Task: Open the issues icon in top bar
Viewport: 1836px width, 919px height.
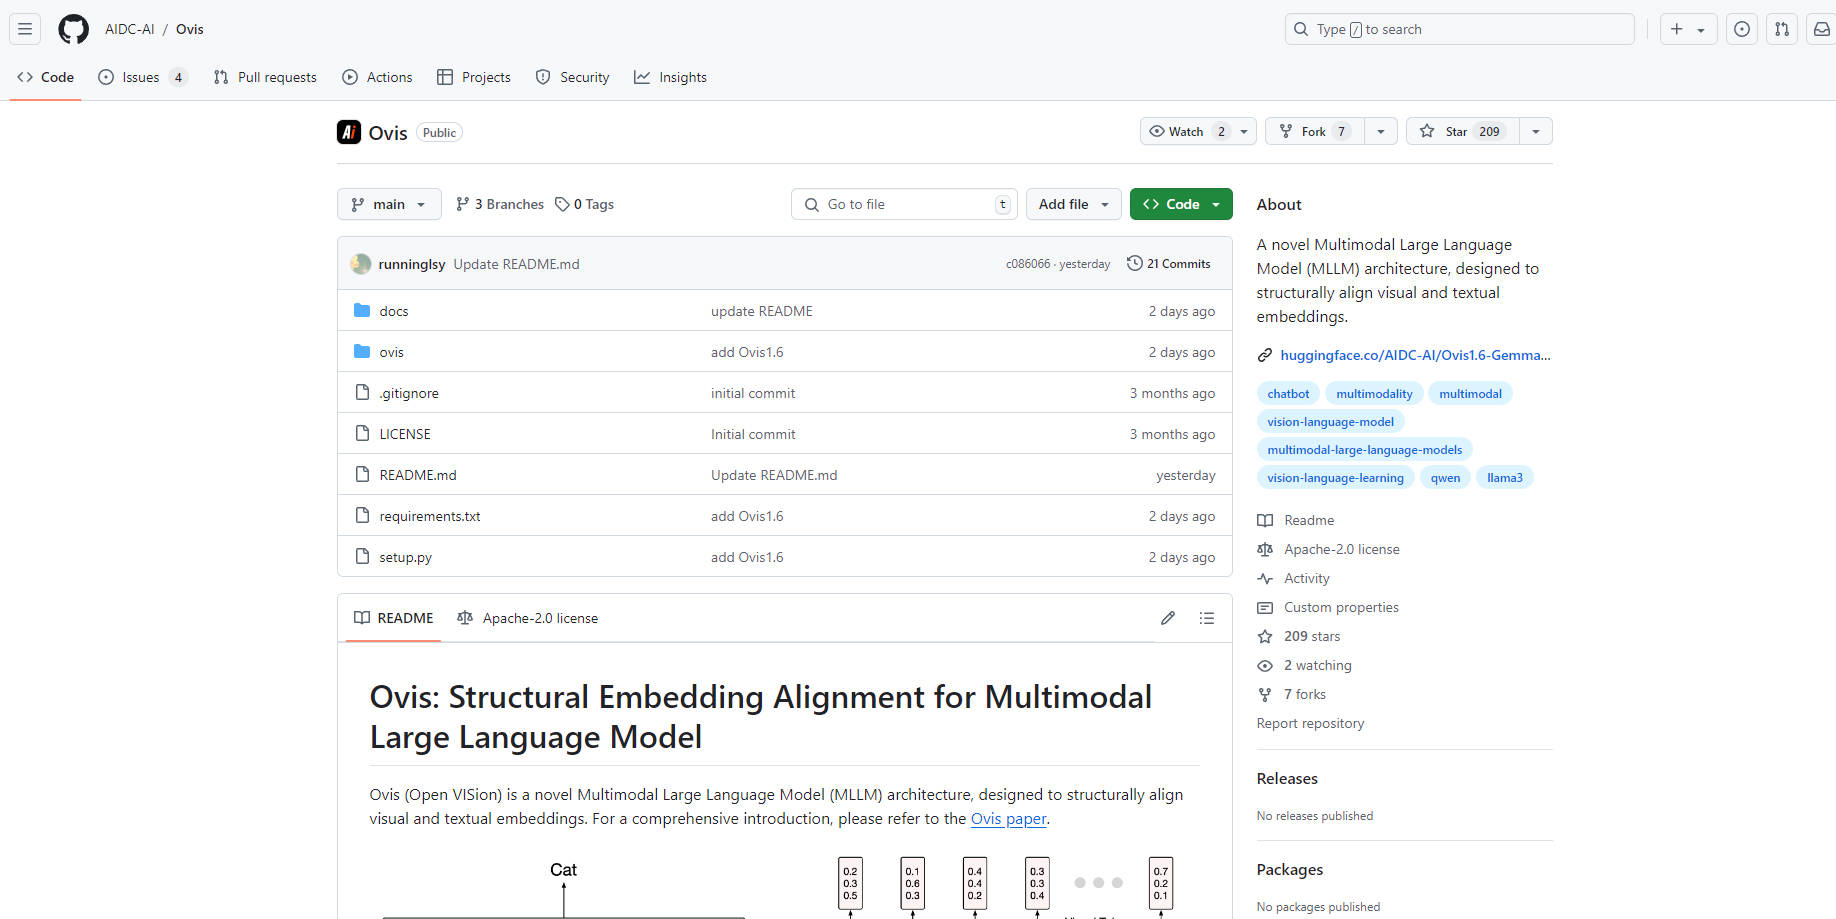Action: point(1741,29)
